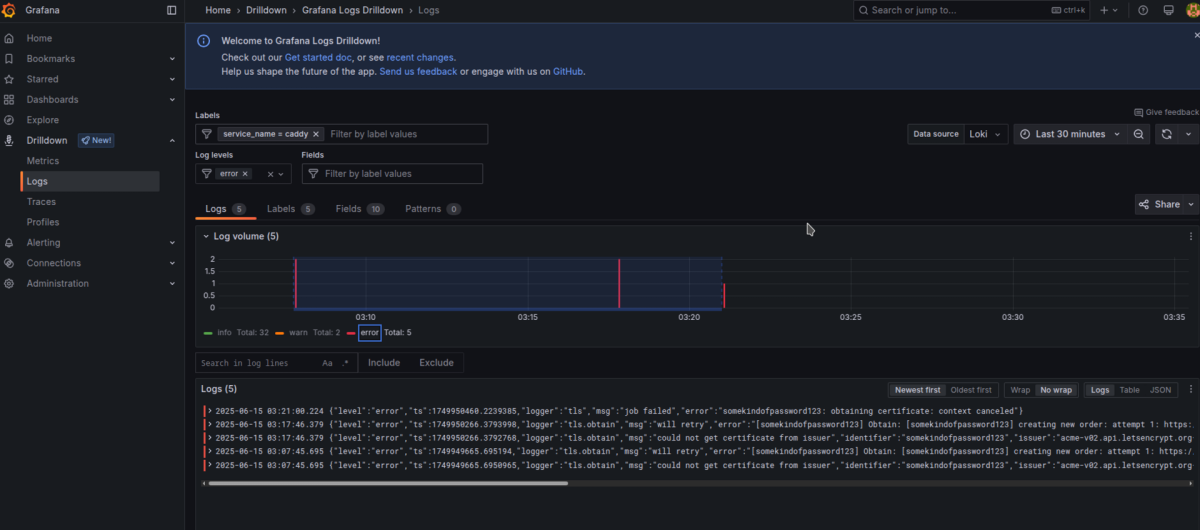Toggle case-sensitive search (Aa)
Viewport: 1200px width, 530px height.
(x=327, y=363)
